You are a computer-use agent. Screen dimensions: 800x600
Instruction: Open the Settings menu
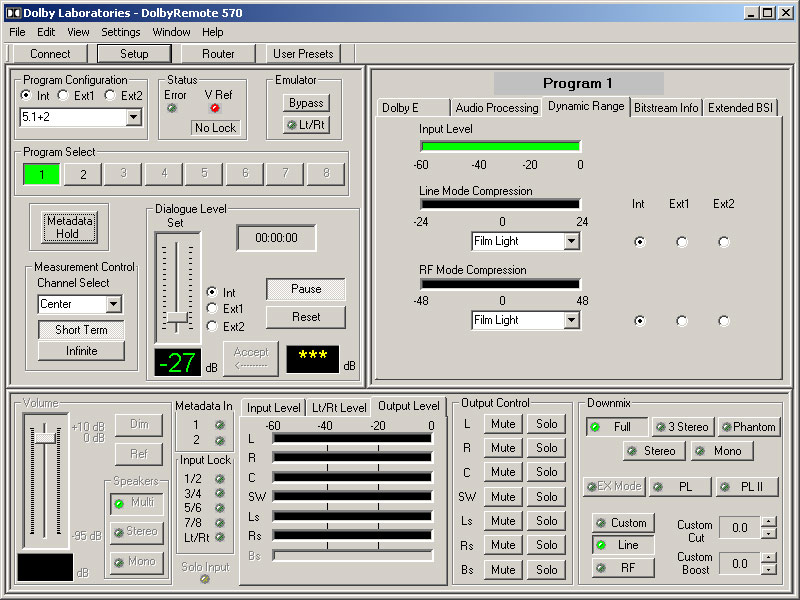(x=121, y=32)
